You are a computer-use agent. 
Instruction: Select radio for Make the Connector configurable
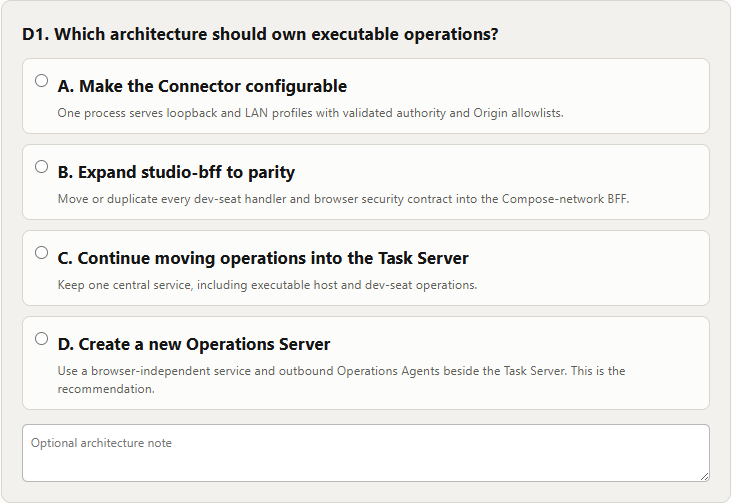click(x=42, y=81)
